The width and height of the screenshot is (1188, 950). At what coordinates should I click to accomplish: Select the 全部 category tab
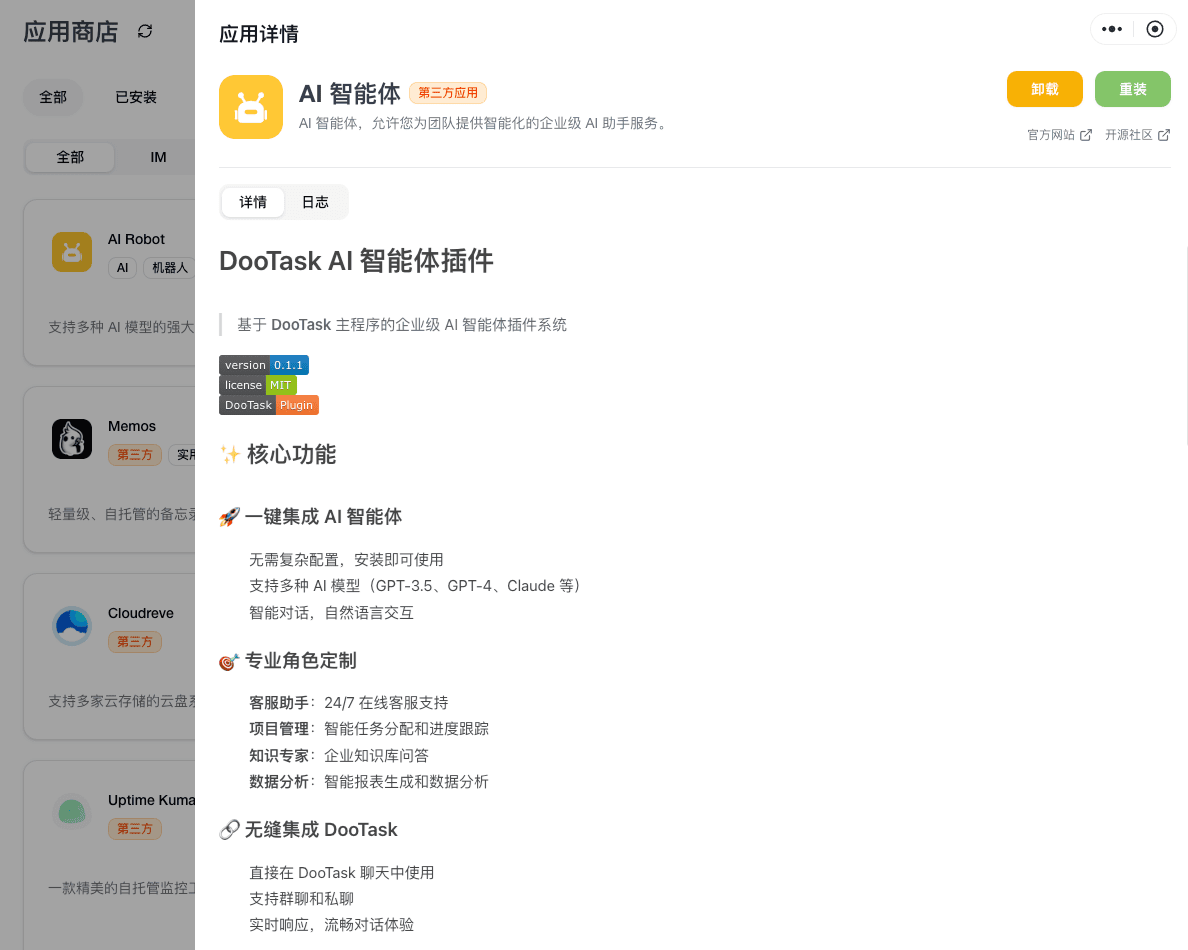pyautogui.click(x=70, y=157)
